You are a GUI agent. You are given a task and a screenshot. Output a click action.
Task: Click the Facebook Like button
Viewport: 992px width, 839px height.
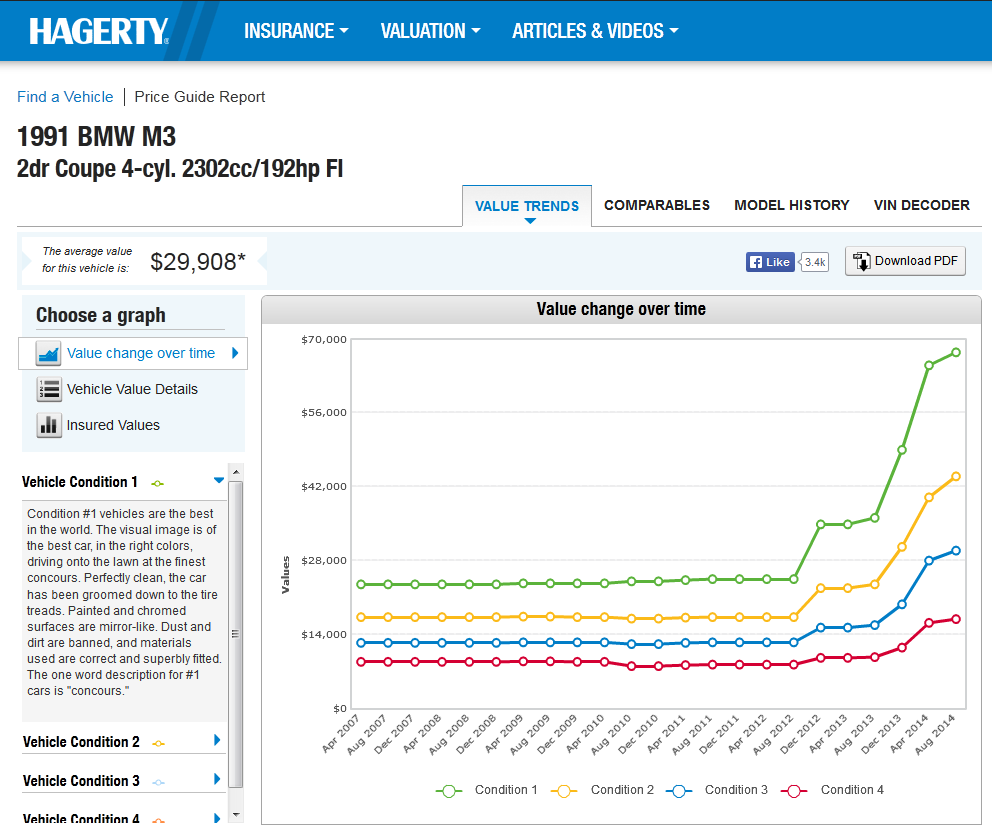click(770, 262)
